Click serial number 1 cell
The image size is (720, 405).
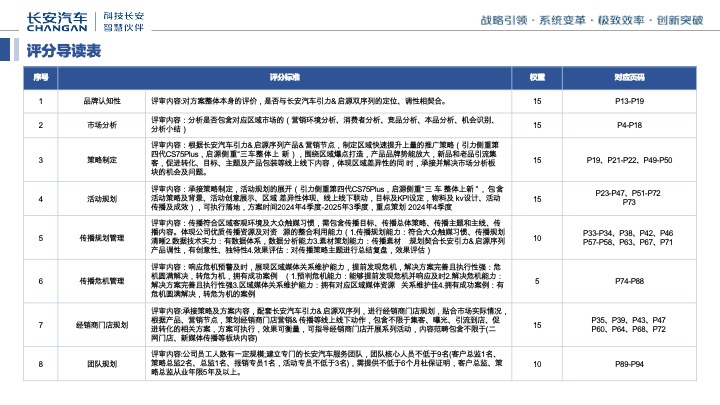[x=41, y=101]
